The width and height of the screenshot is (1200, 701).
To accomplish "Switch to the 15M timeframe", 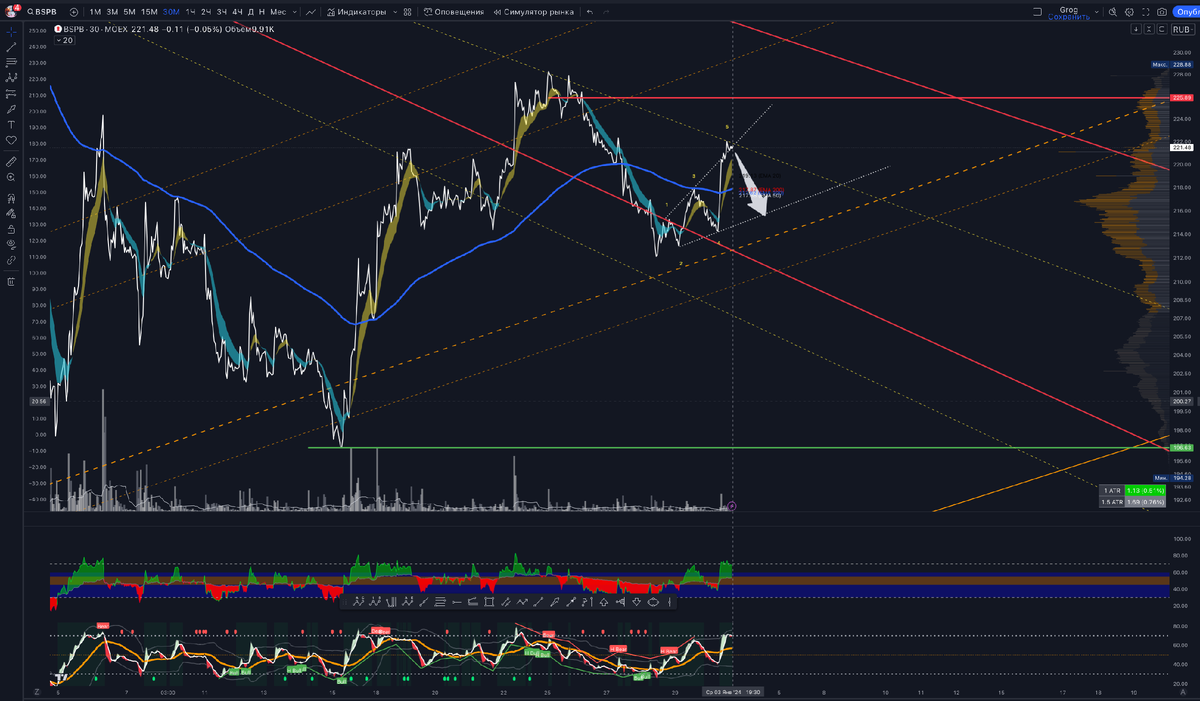I will [x=150, y=12].
